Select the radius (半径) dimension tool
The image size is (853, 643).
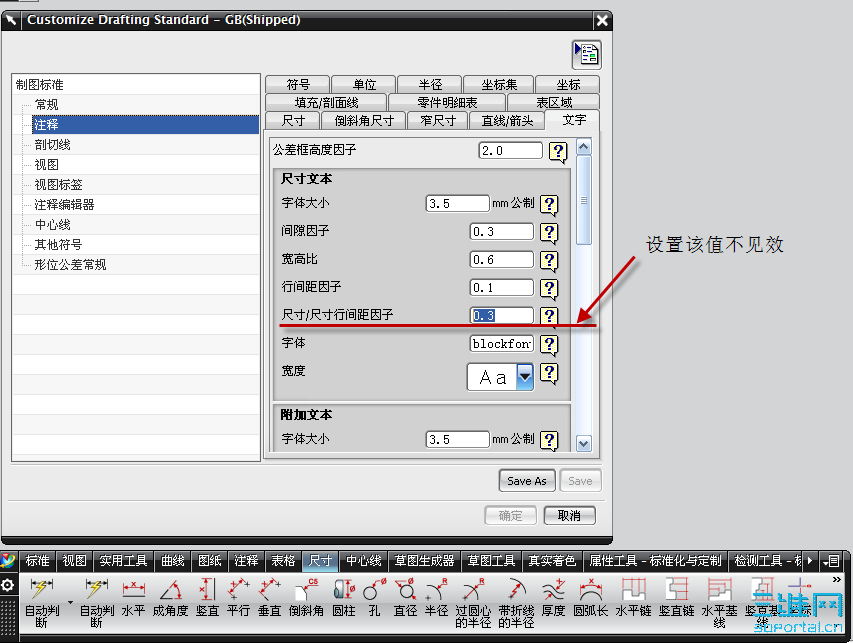436,598
